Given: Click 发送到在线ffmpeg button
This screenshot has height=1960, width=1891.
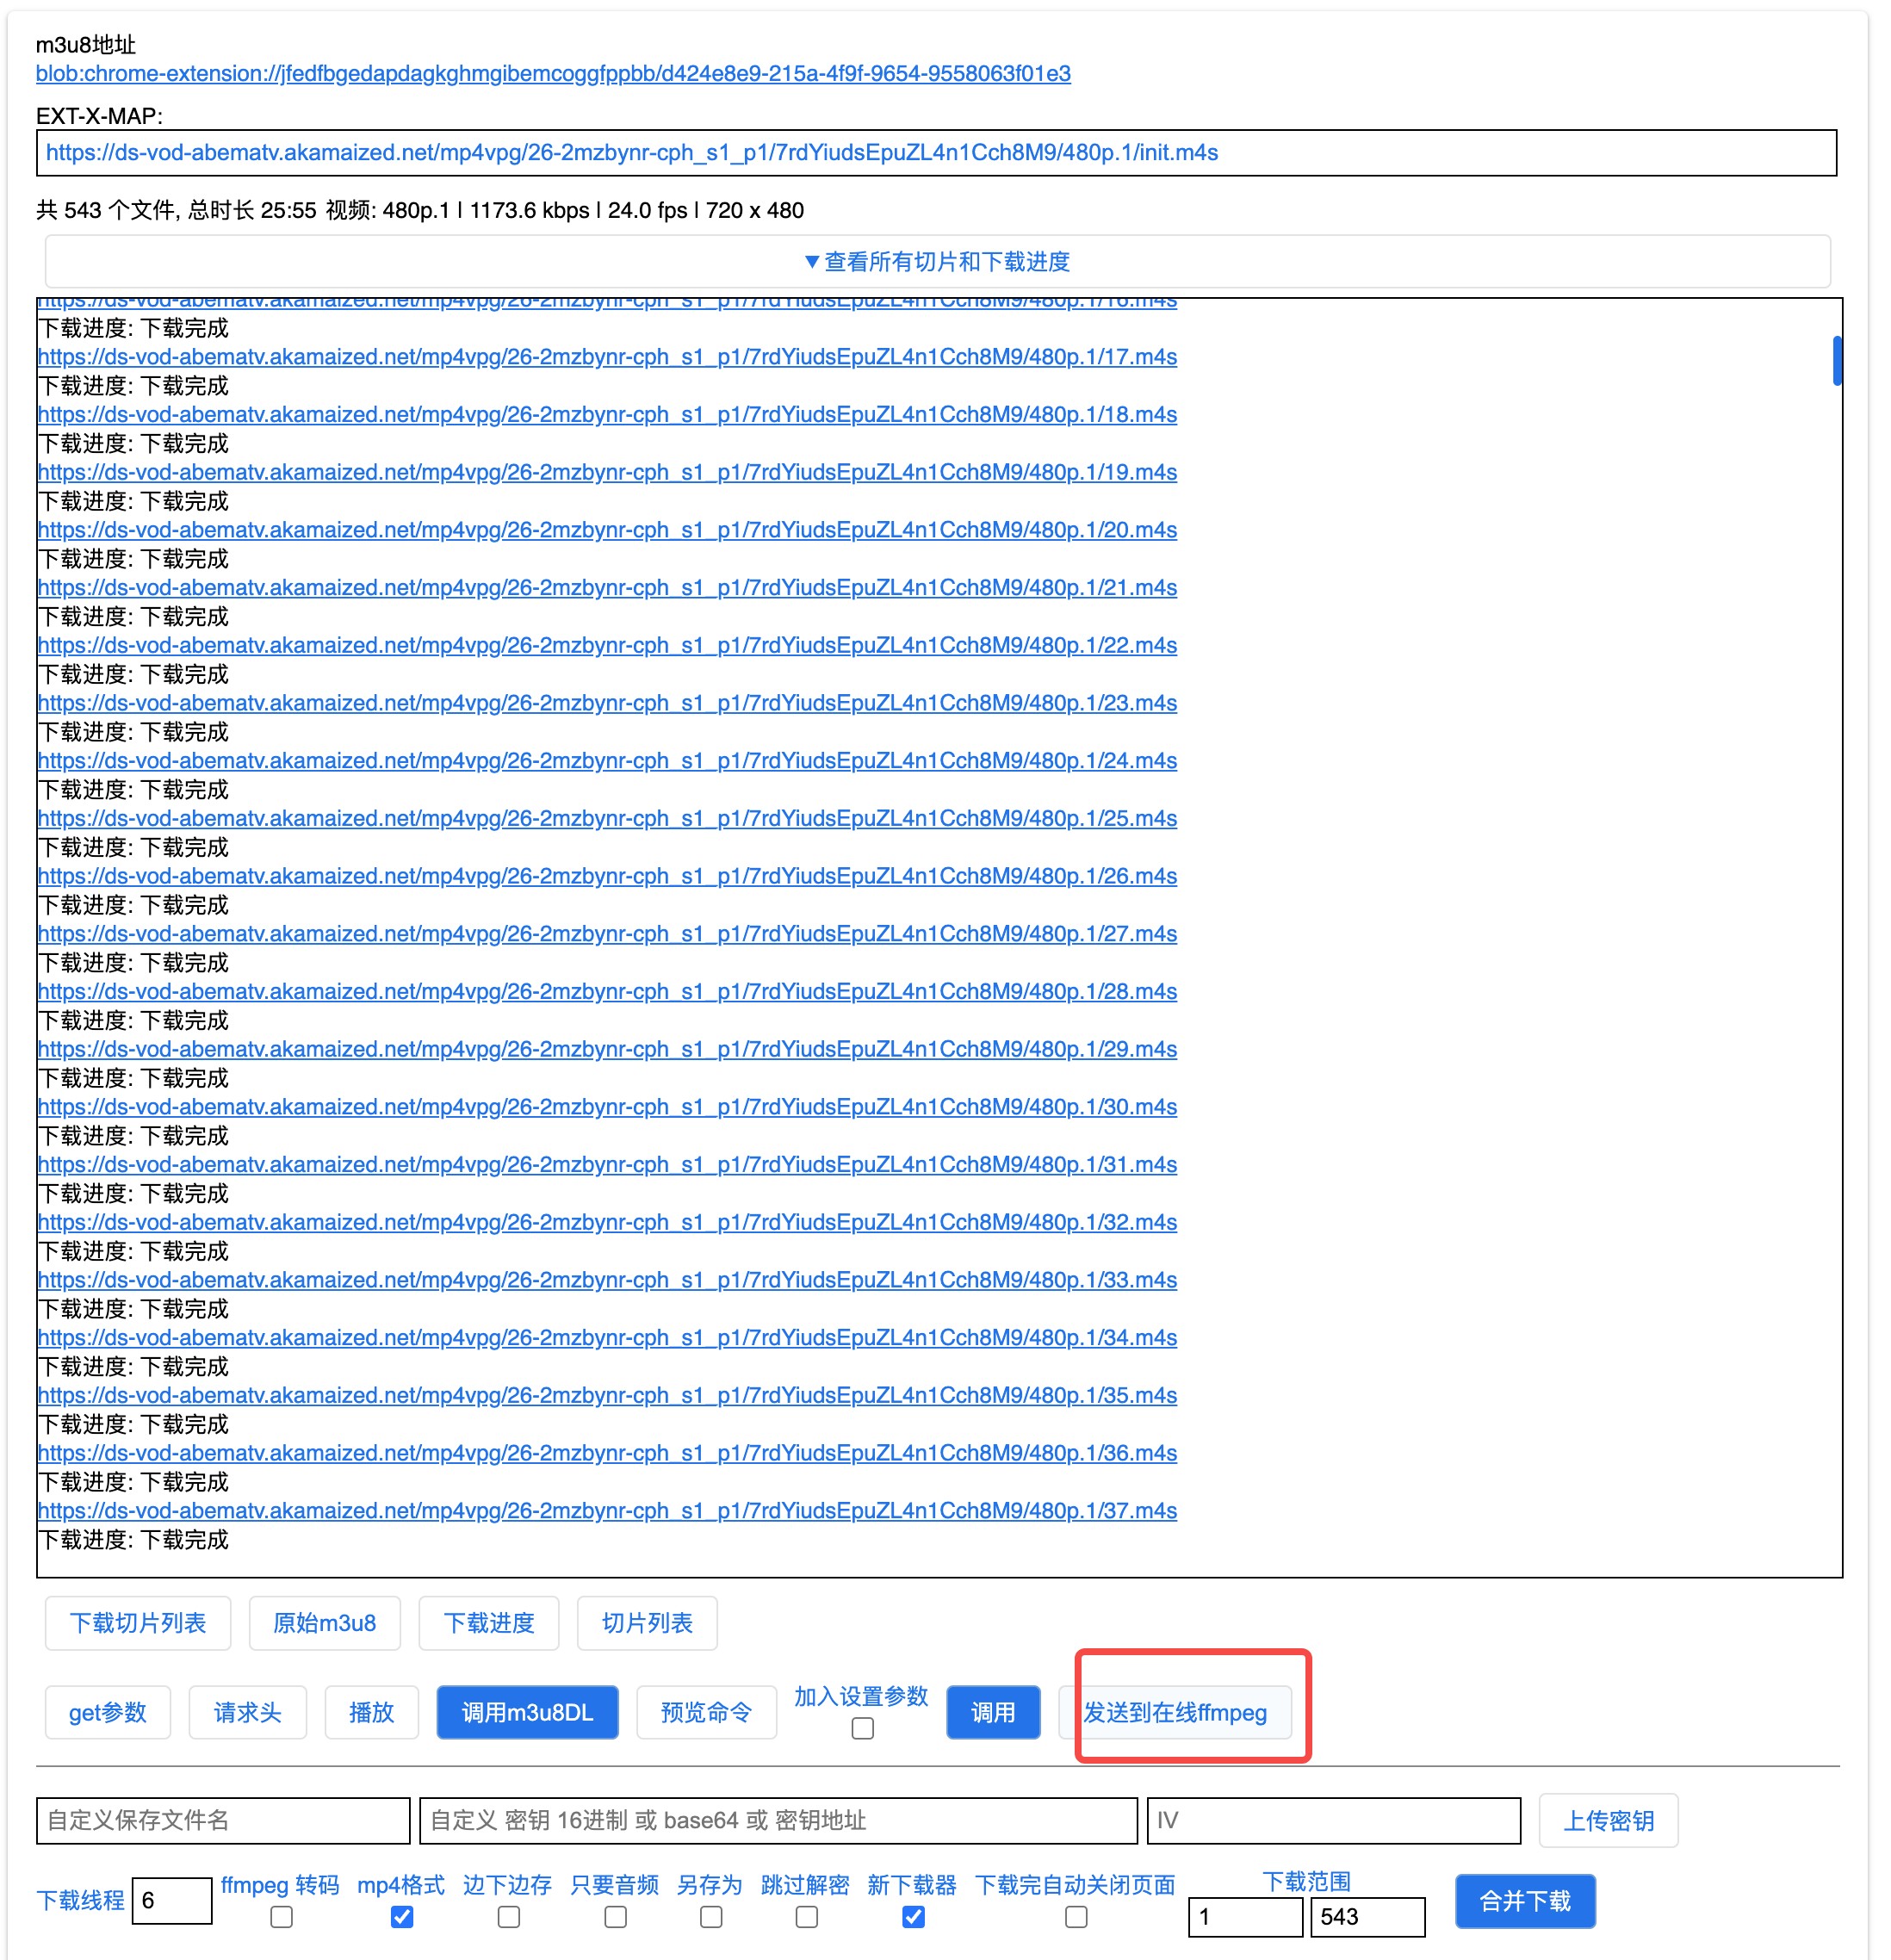Looking at the screenshot, I should point(1176,1713).
